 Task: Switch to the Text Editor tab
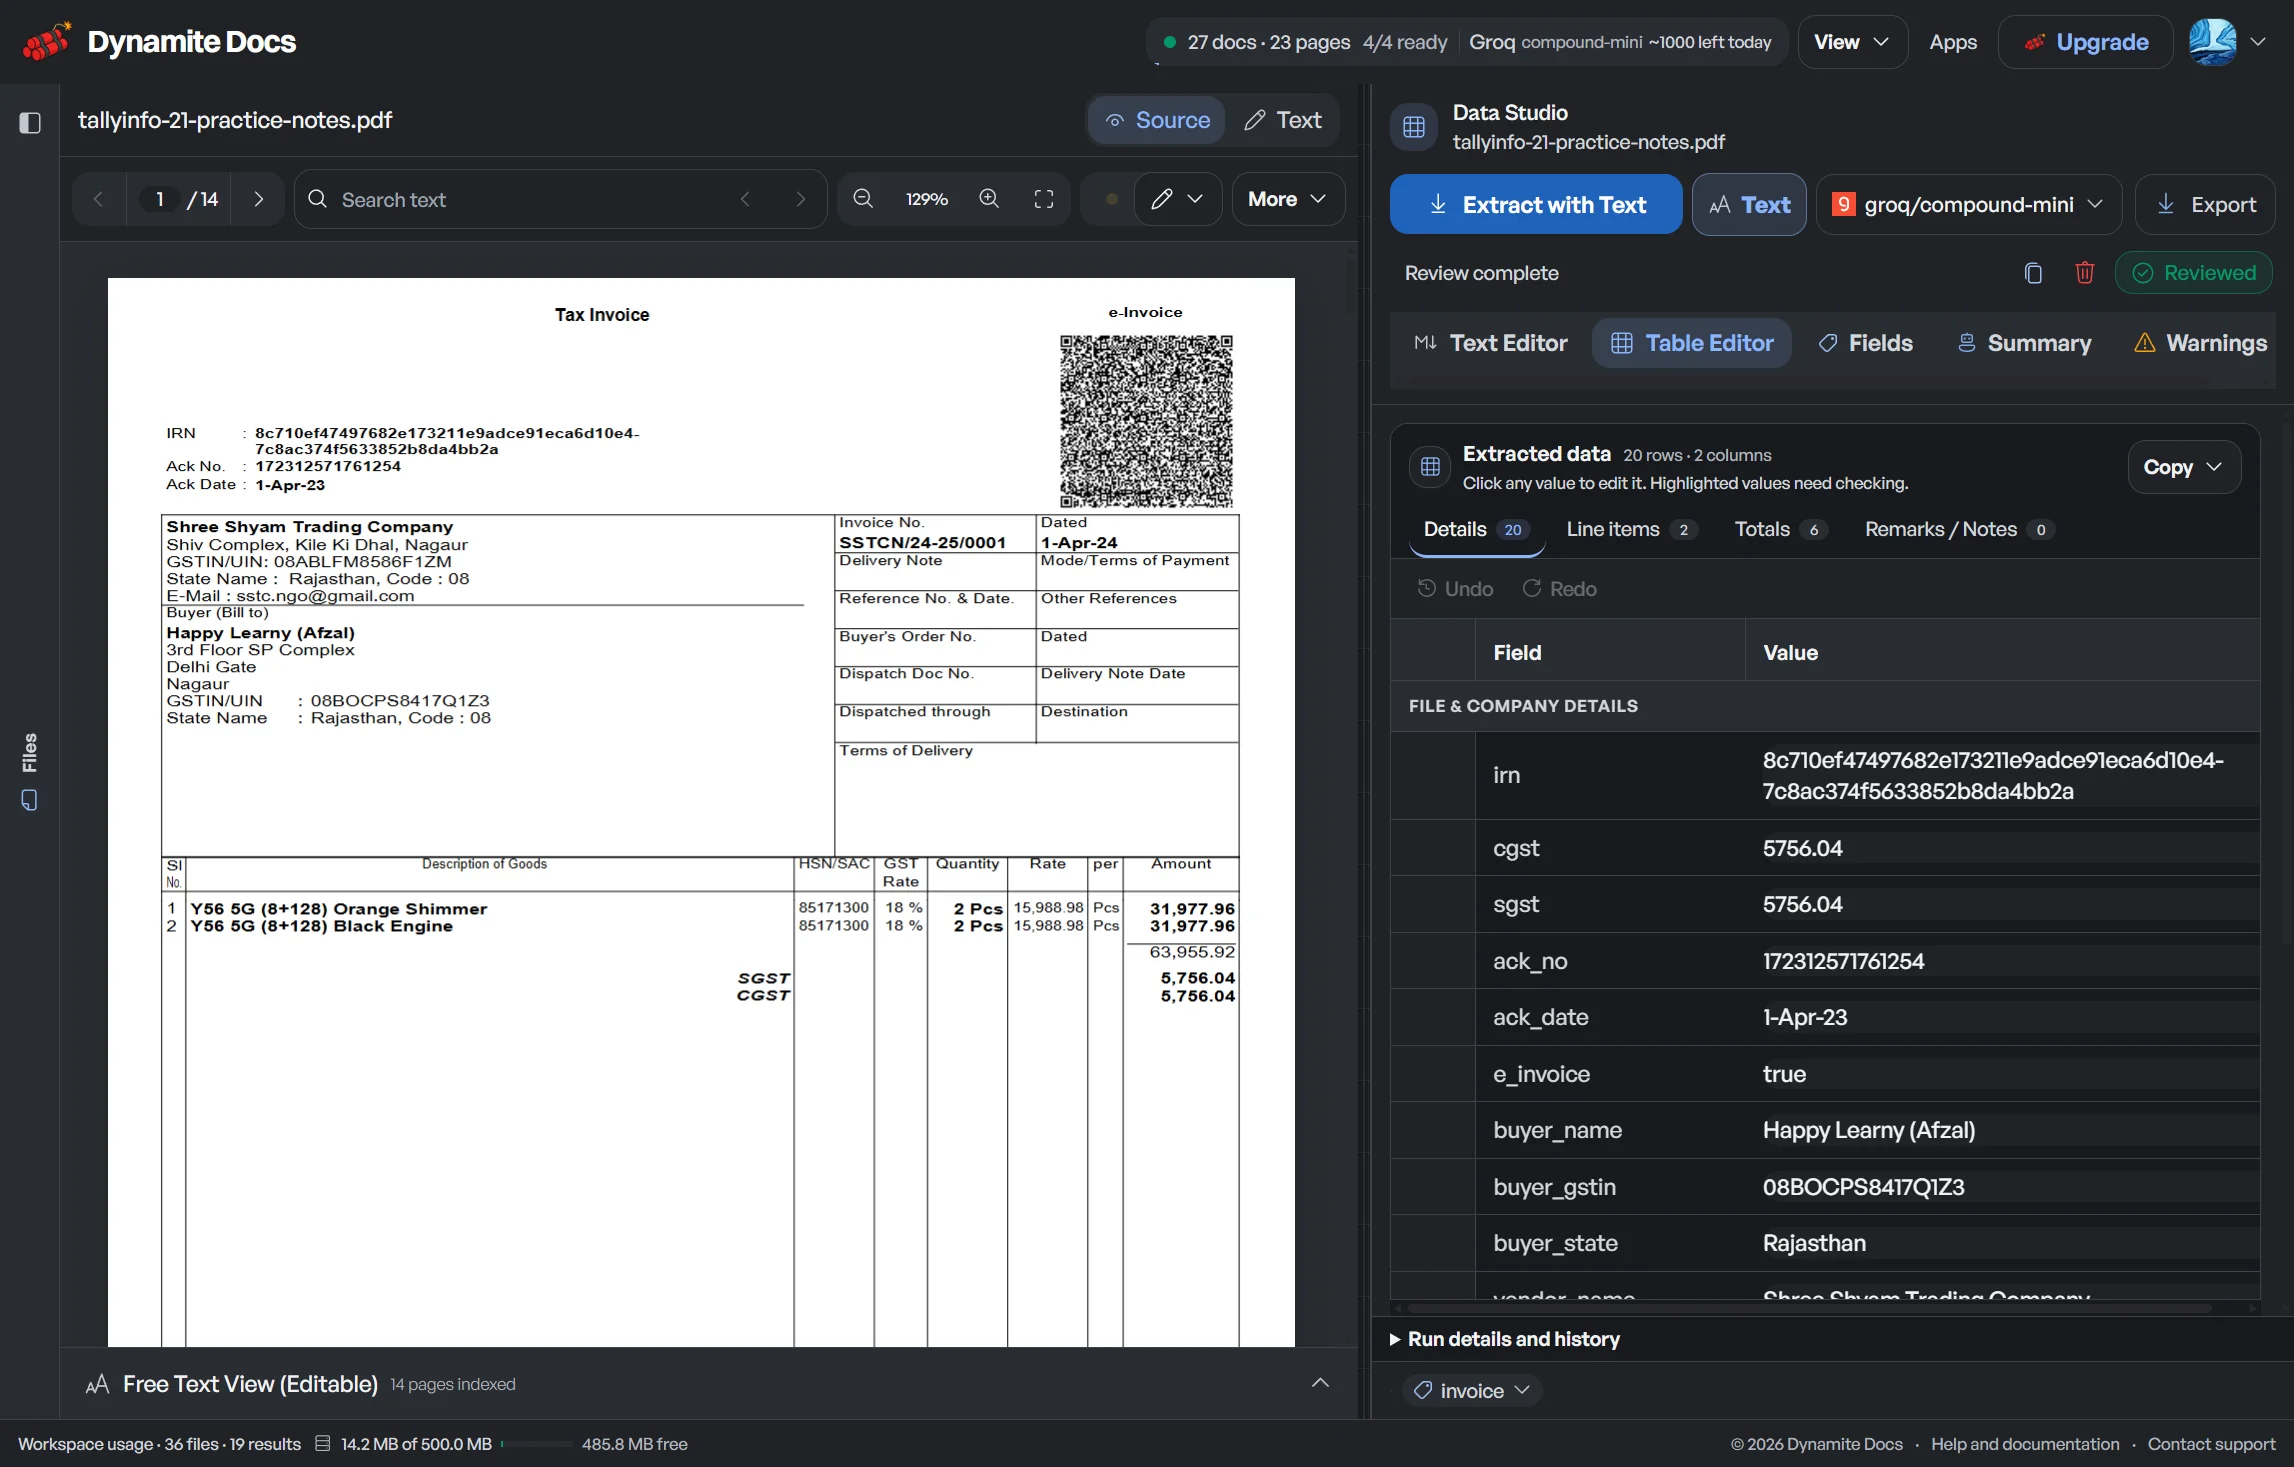tap(1491, 343)
